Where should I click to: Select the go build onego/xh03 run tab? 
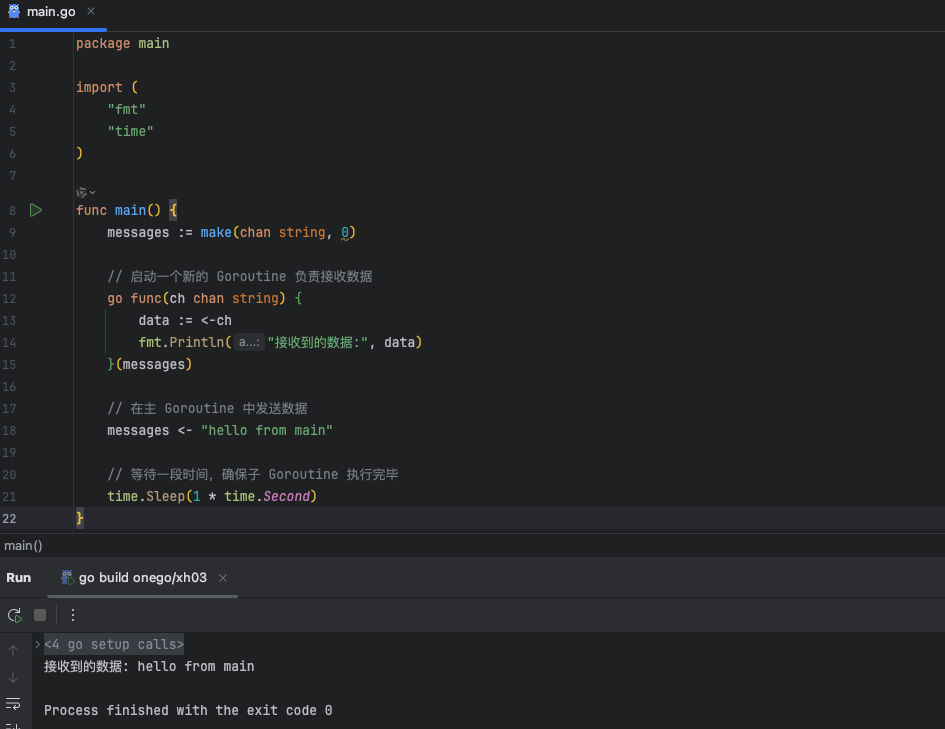(142, 578)
